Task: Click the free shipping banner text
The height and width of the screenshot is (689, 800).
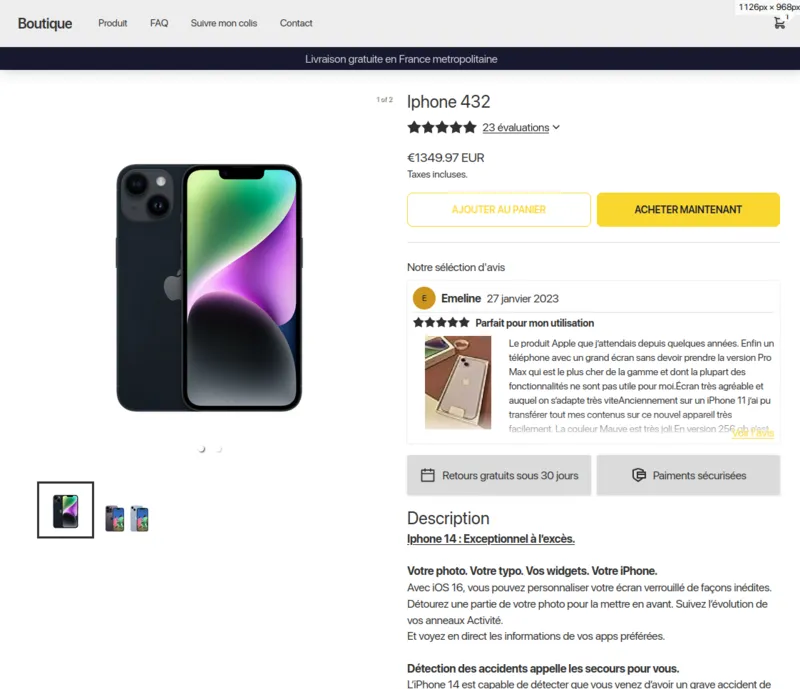Action: [x=400, y=59]
